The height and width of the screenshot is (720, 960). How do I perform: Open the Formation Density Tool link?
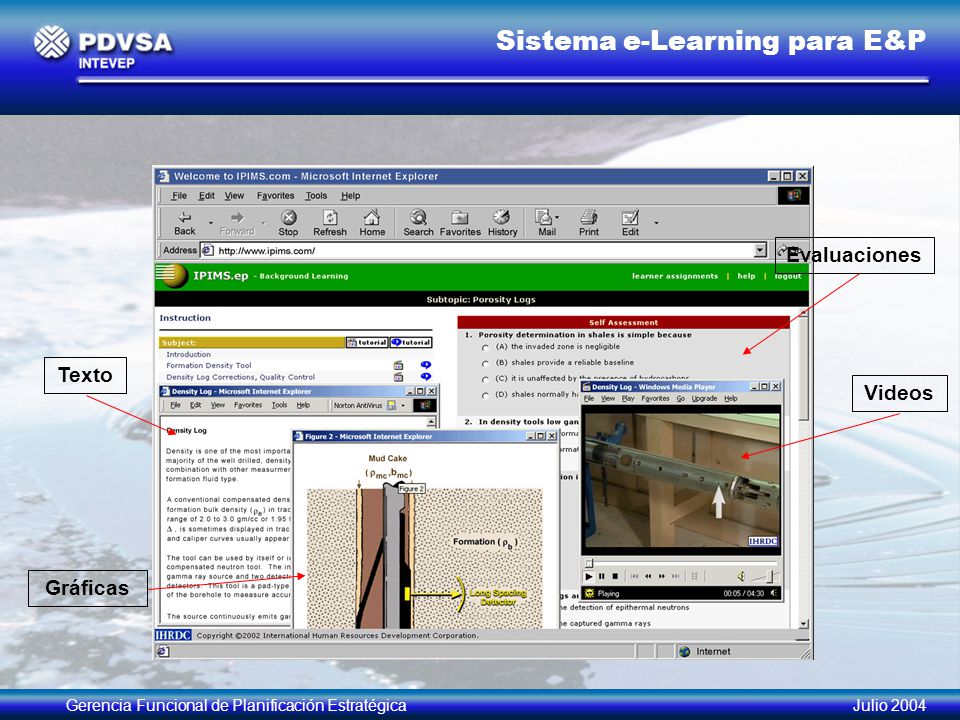click(x=209, y=366)
